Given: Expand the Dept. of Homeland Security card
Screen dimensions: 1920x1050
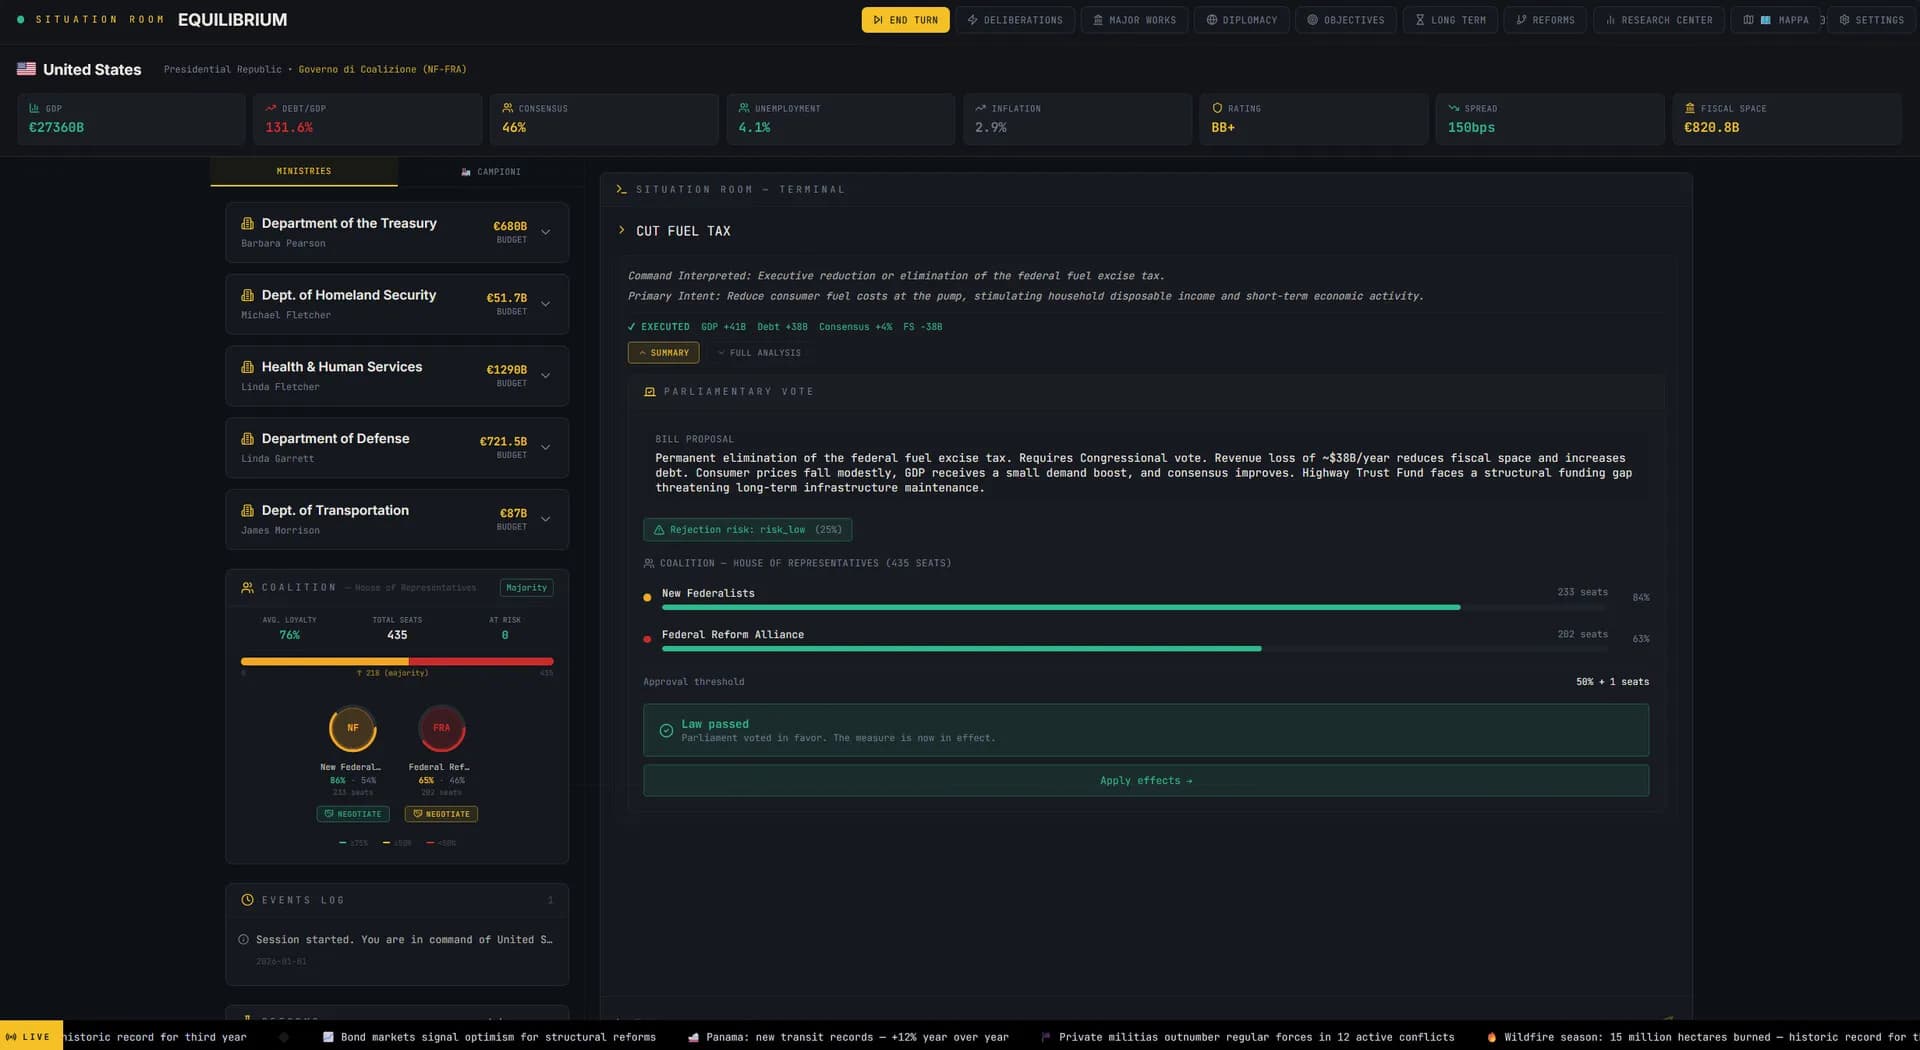Looking at the screenshot, I should tap(546, 304).
